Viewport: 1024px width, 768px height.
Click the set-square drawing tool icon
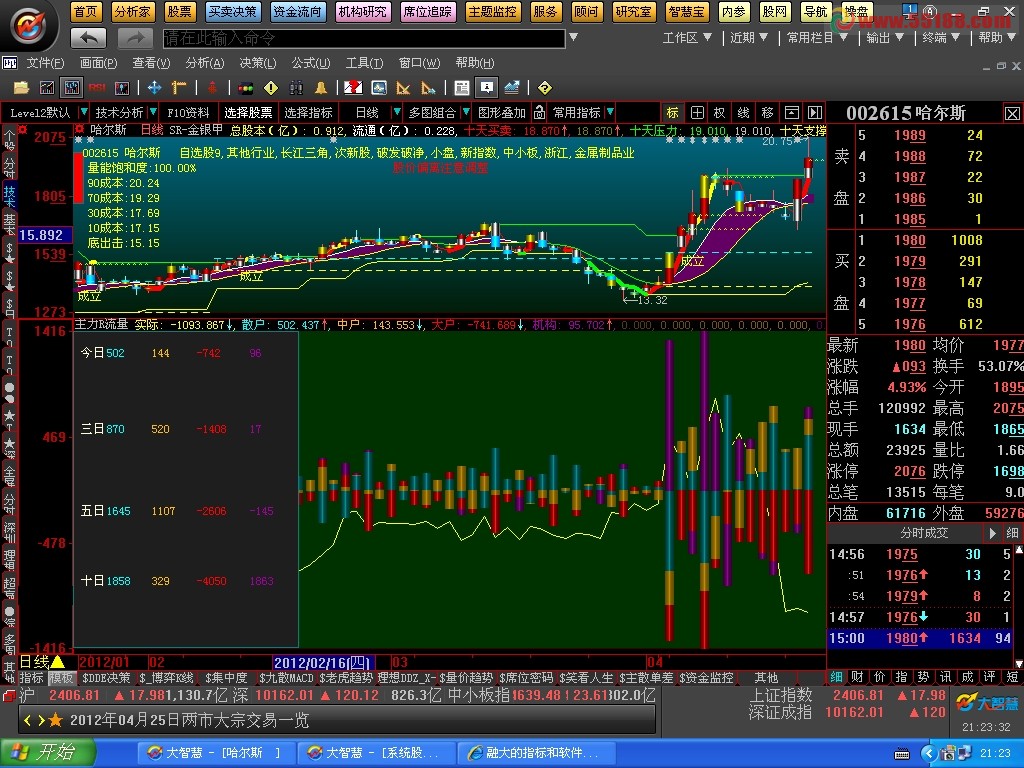[403, 88]
